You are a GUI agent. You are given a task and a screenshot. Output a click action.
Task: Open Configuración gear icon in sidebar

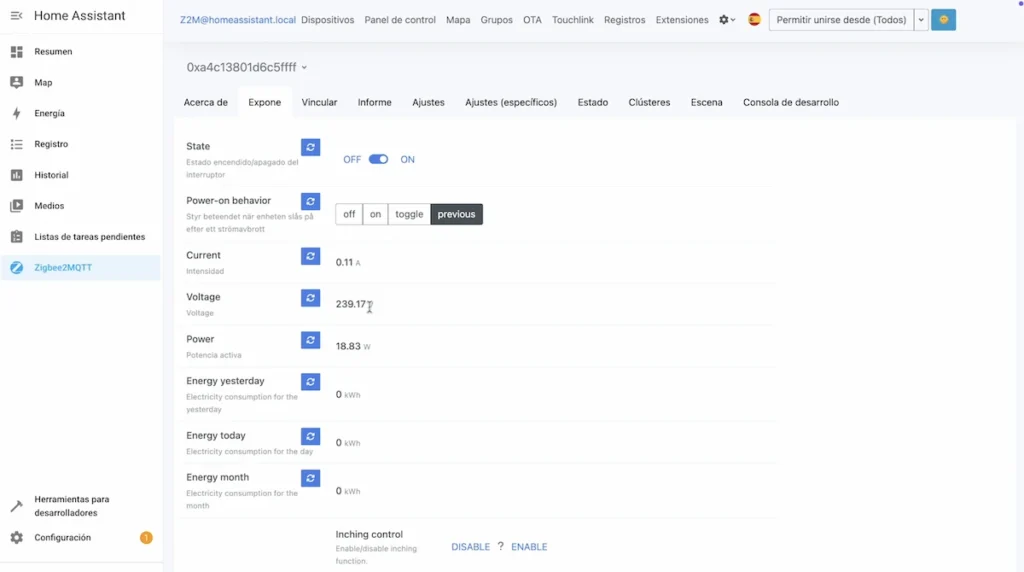[x=16, y=537]
